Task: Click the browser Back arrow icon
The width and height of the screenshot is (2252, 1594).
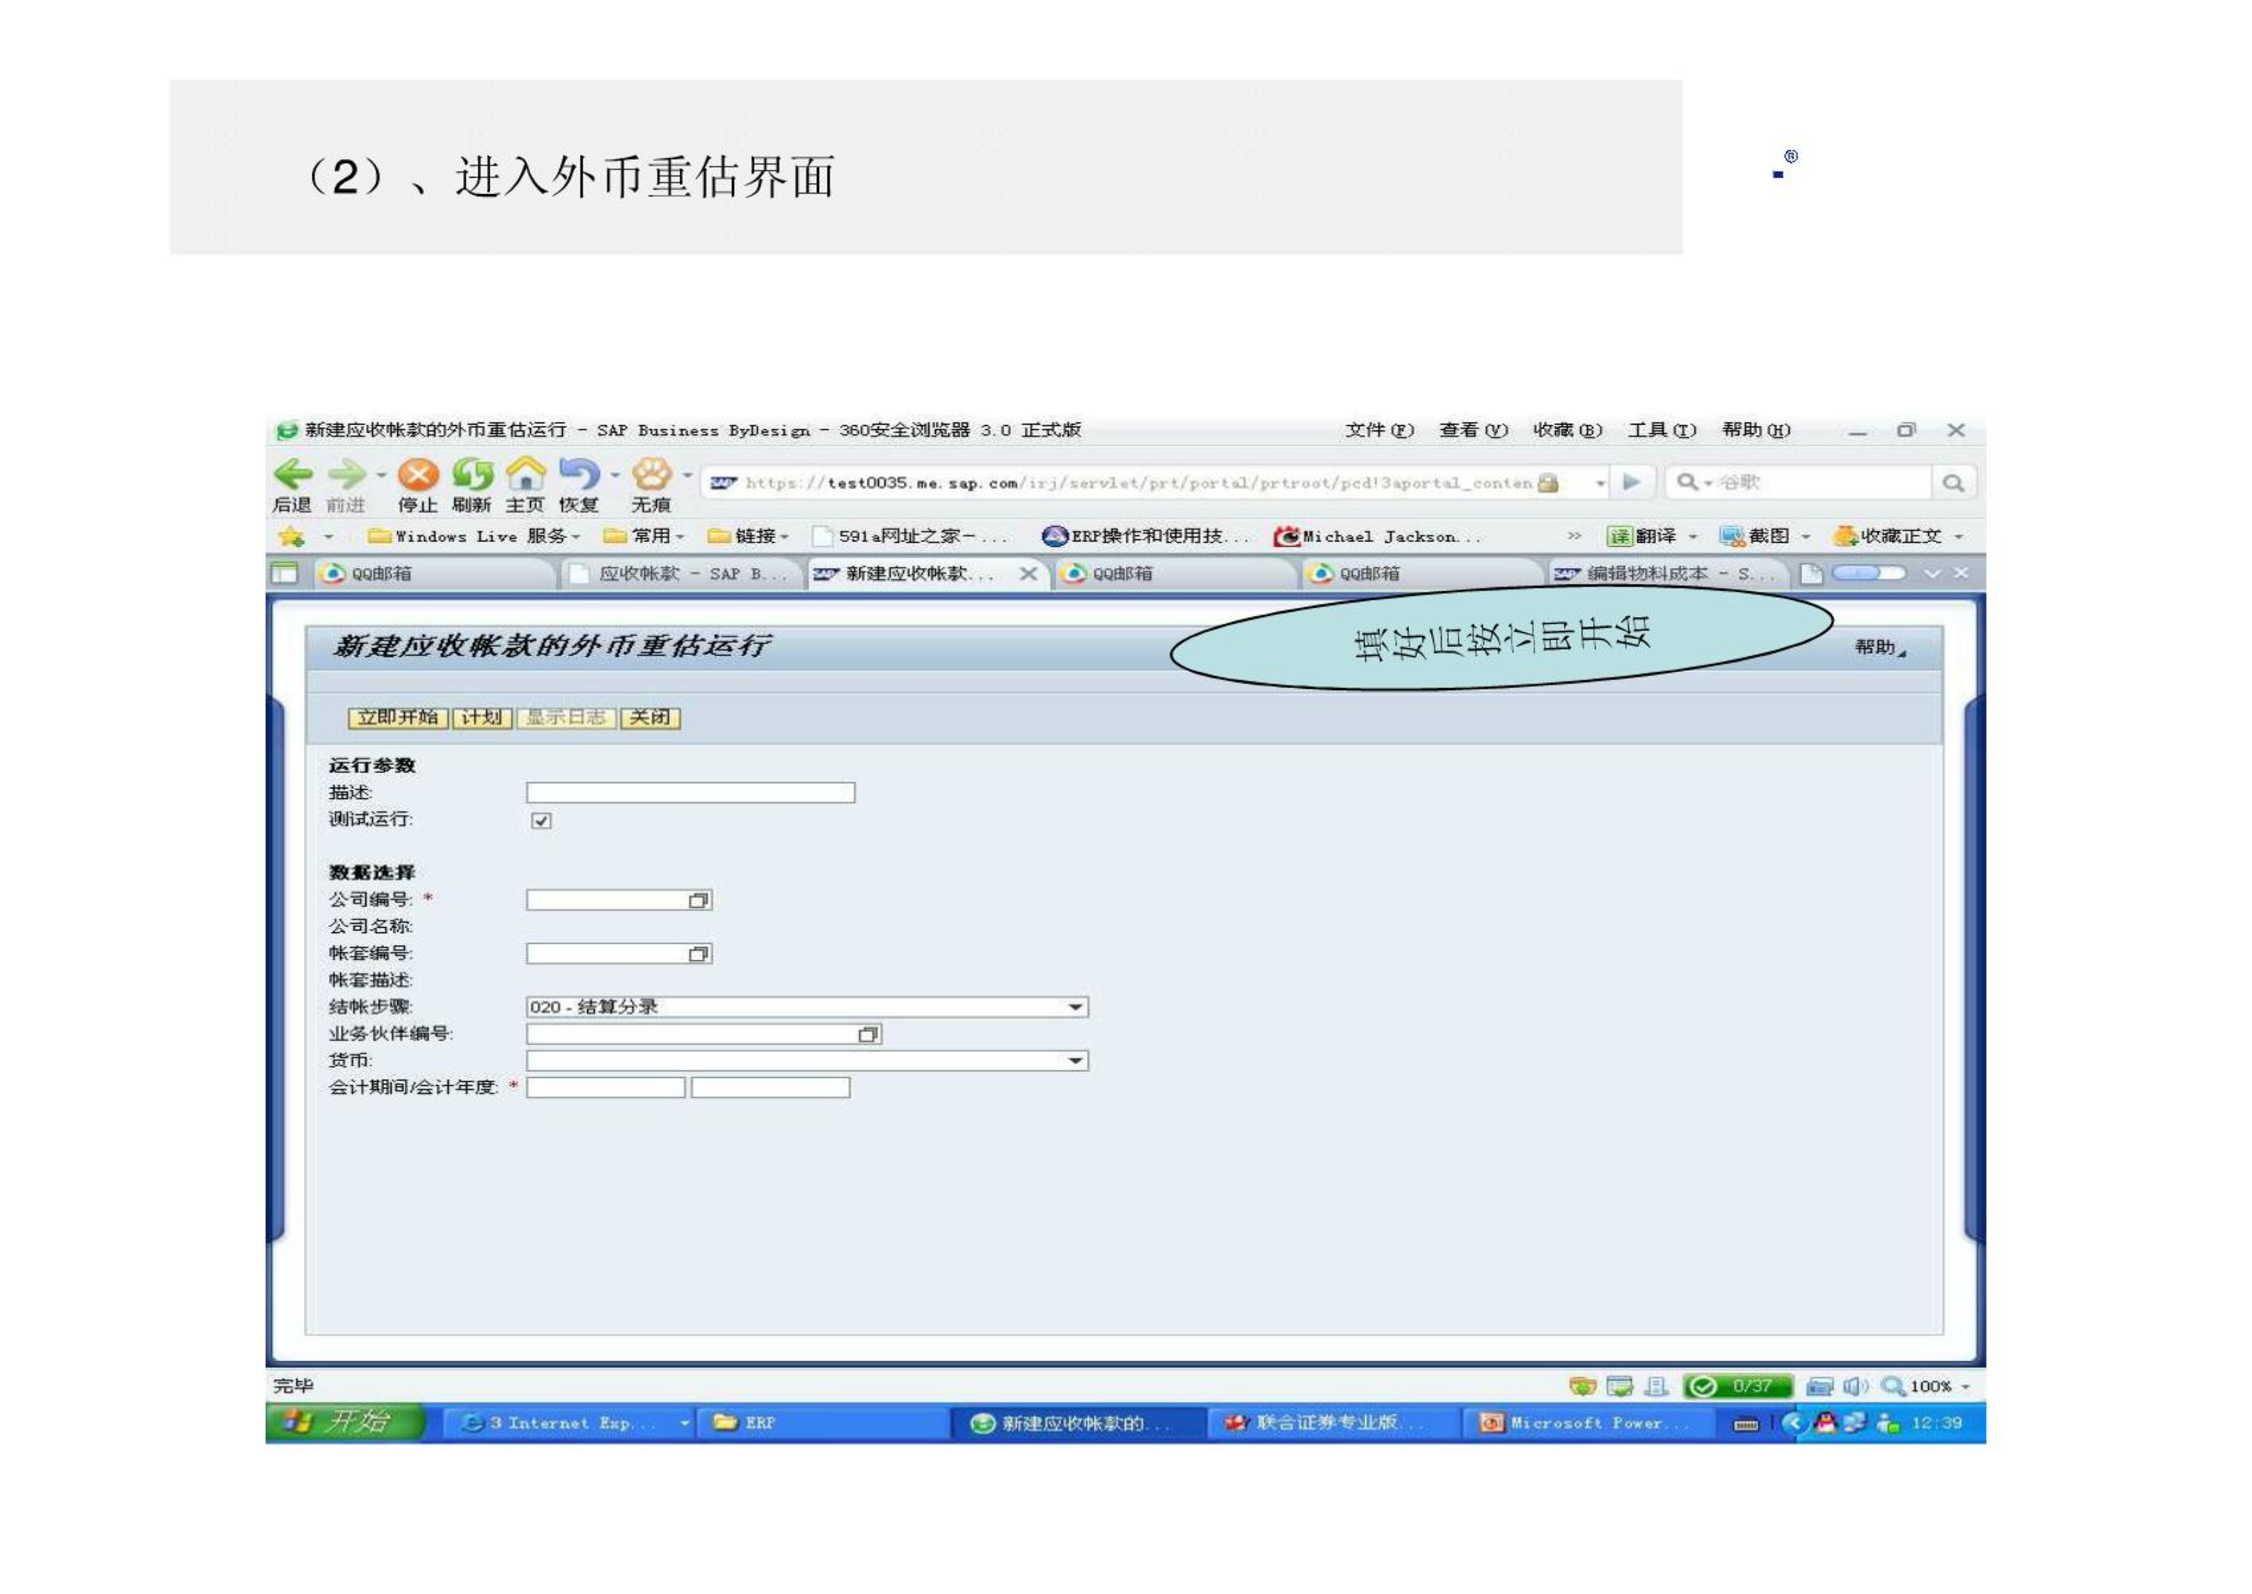Action: coord(293,475)
